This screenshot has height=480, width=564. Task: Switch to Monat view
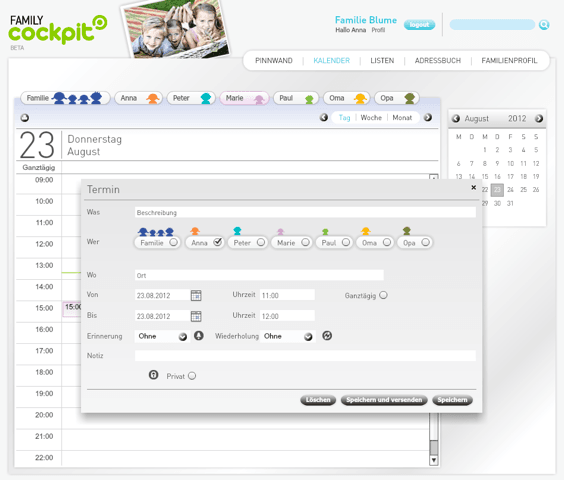402,118
